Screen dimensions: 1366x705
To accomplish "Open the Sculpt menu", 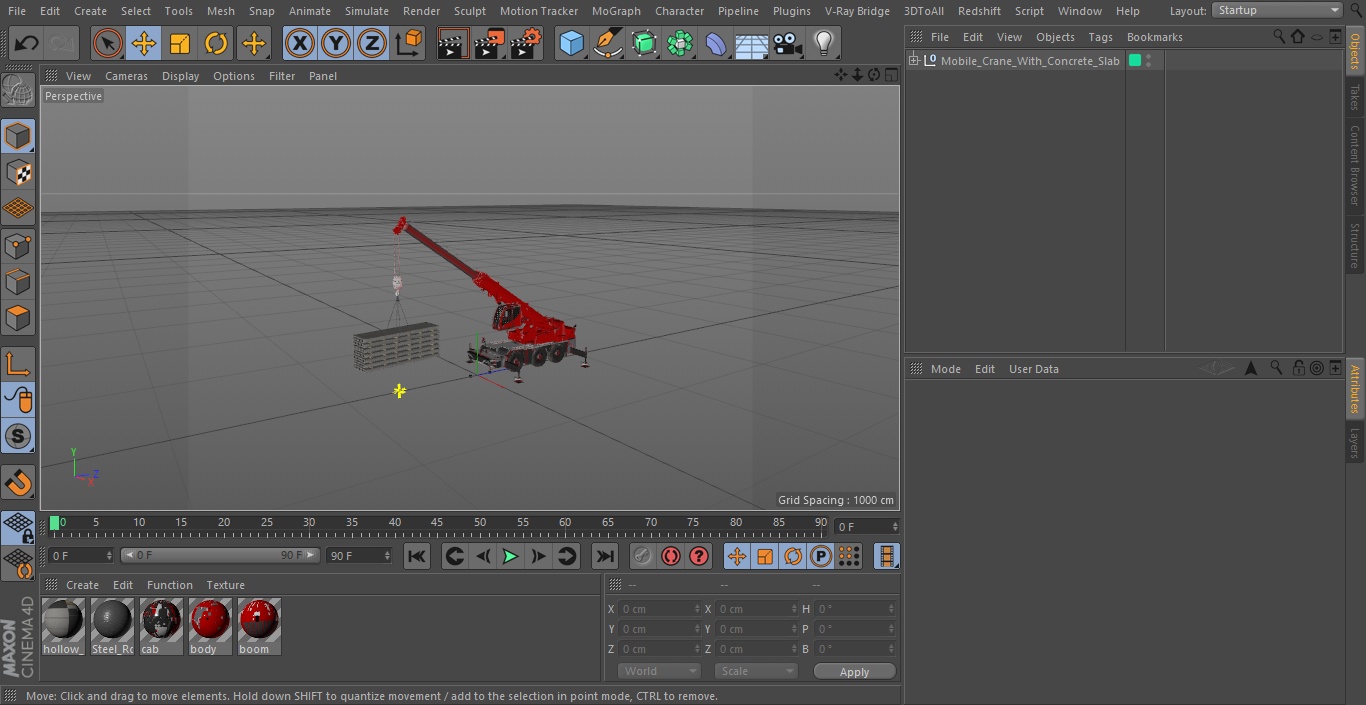I will tap(469, 11).
